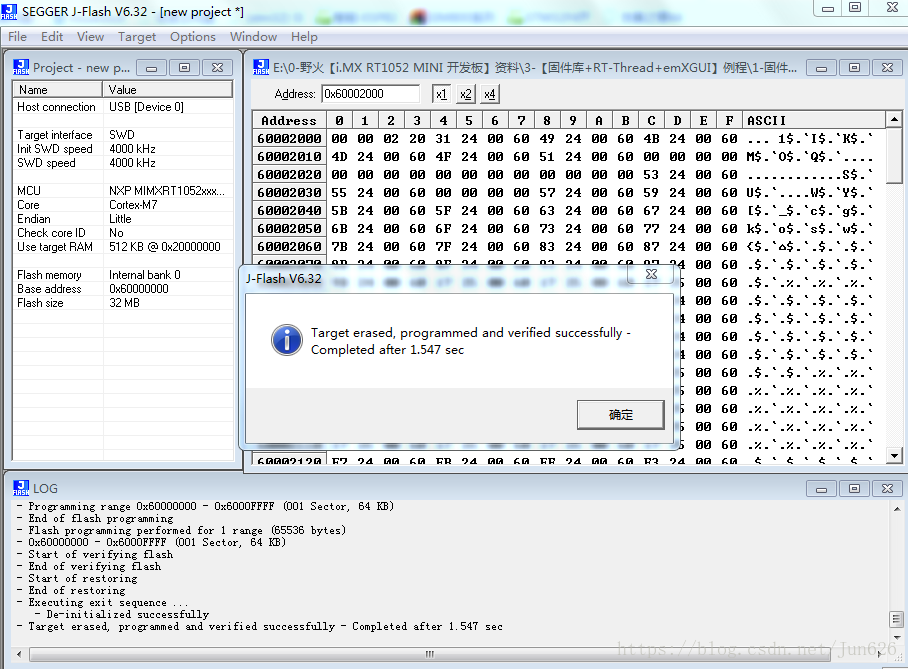Viewport: 908px width, 669px height.
Task: Click the SEGGER J-Flash application icon in title bar
Action: pos(9,11)
